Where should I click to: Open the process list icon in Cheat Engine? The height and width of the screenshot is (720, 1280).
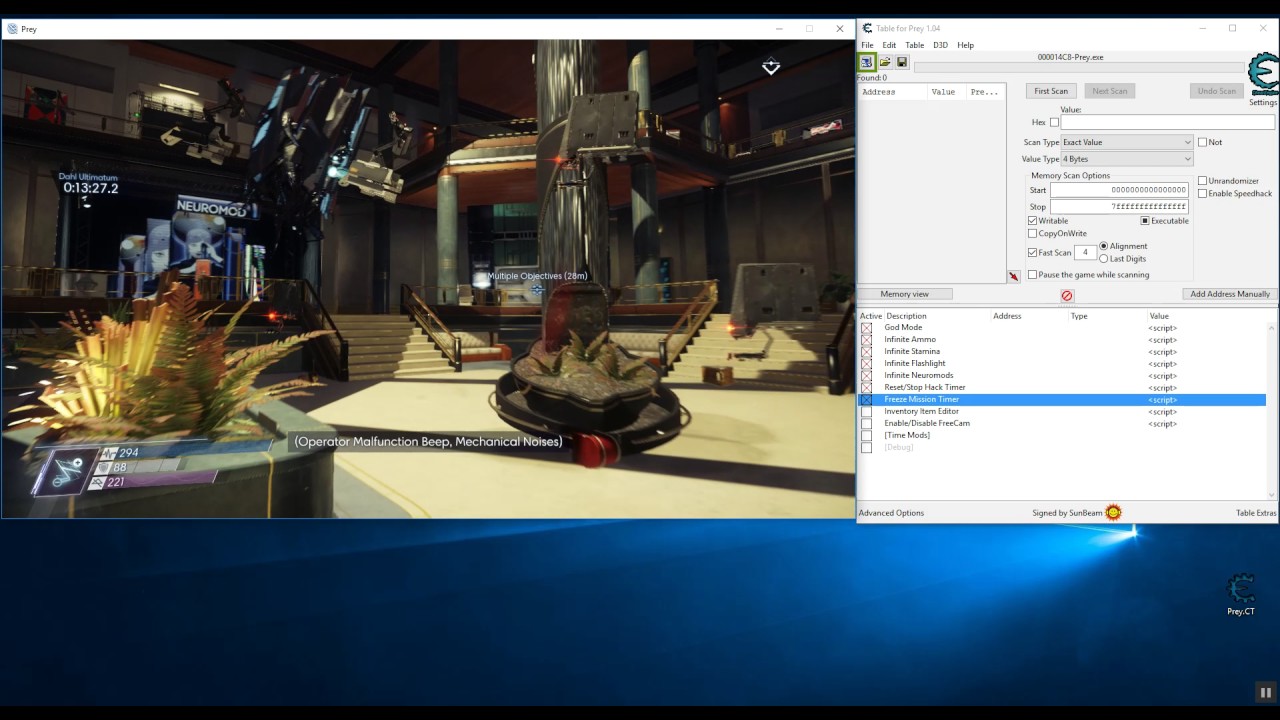tap(867, 62)
